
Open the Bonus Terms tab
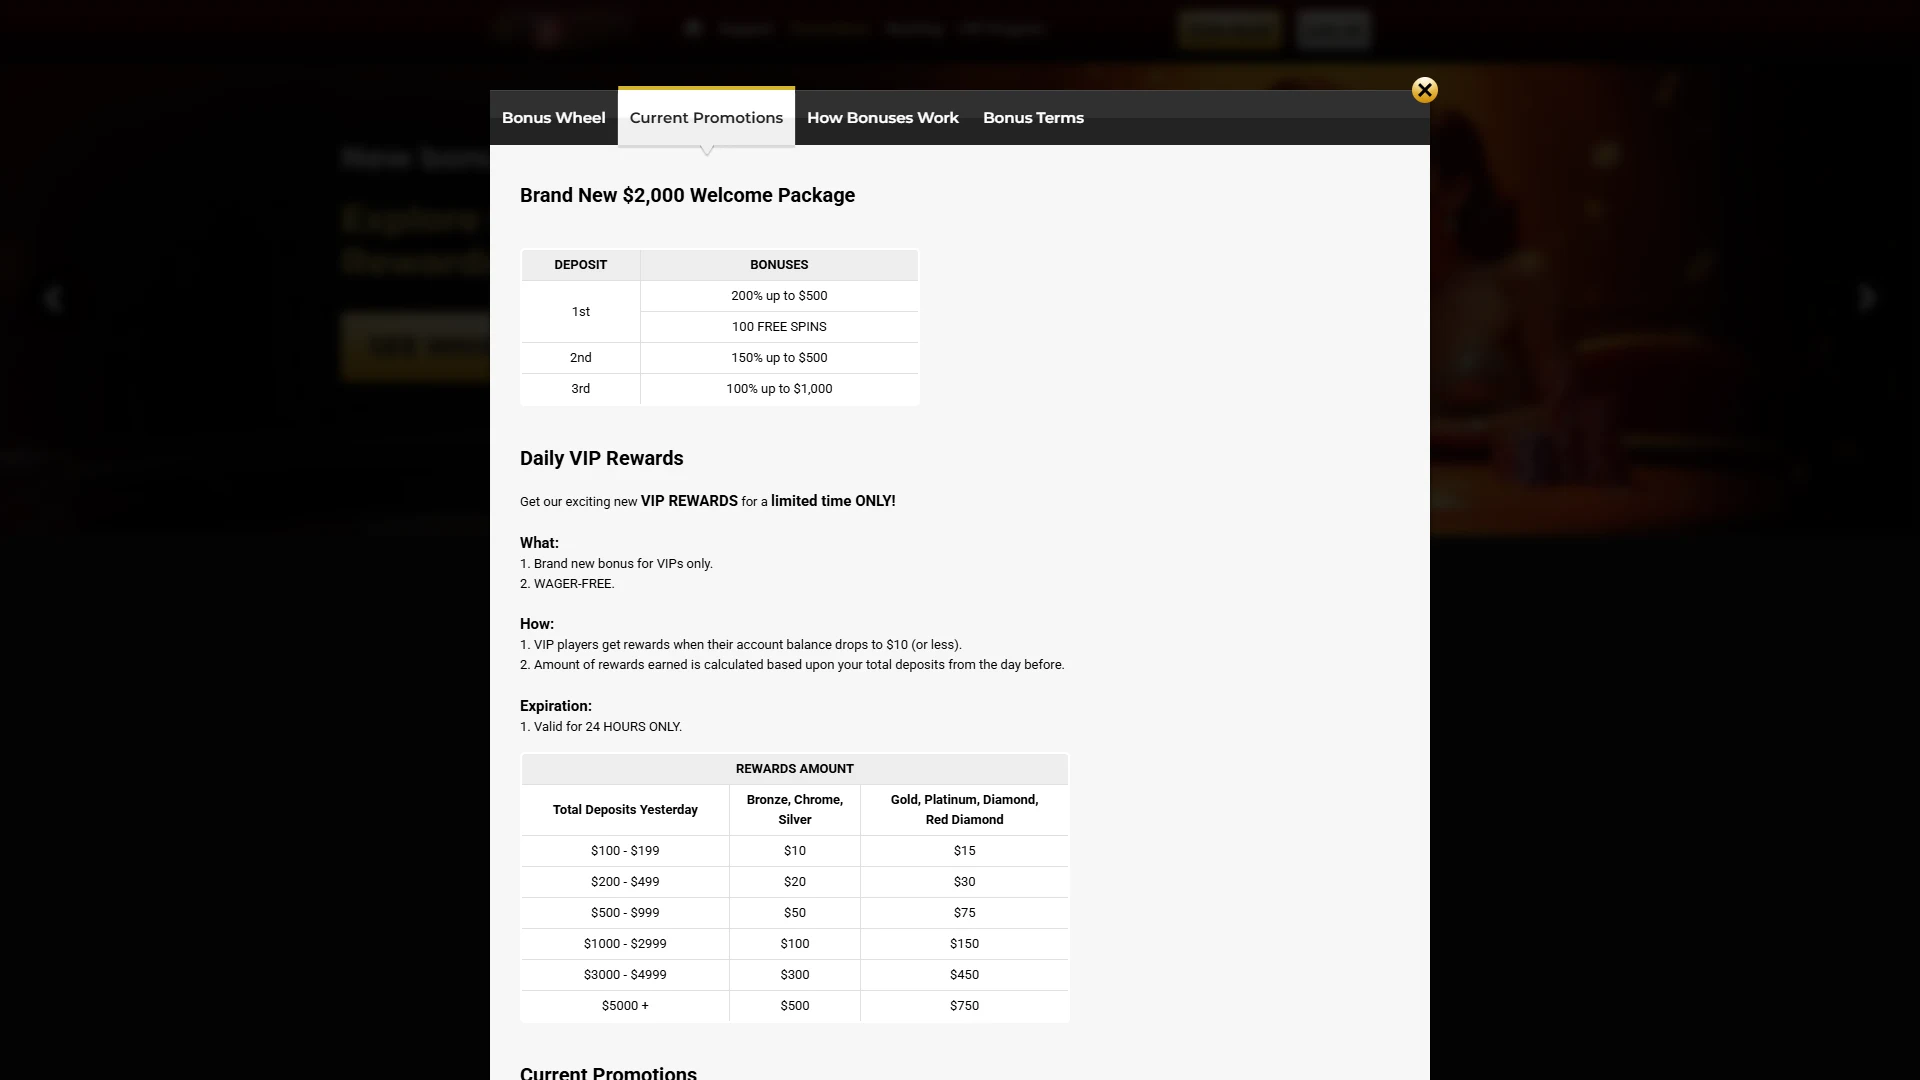[x=1033, y=118]
